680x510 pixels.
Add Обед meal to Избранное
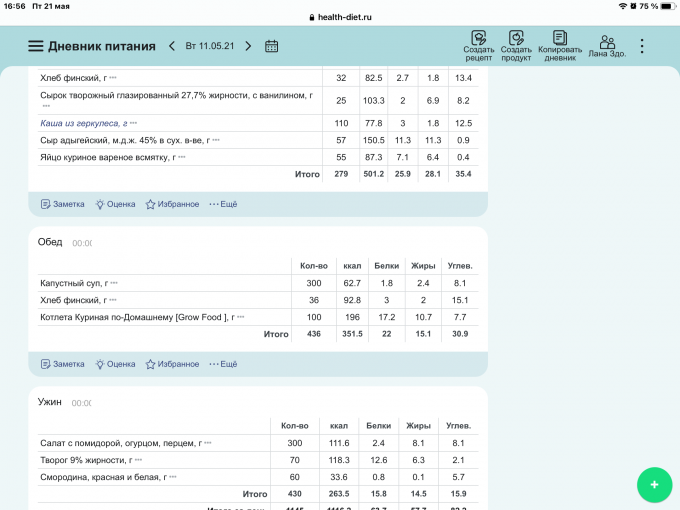tap(172, 364)
